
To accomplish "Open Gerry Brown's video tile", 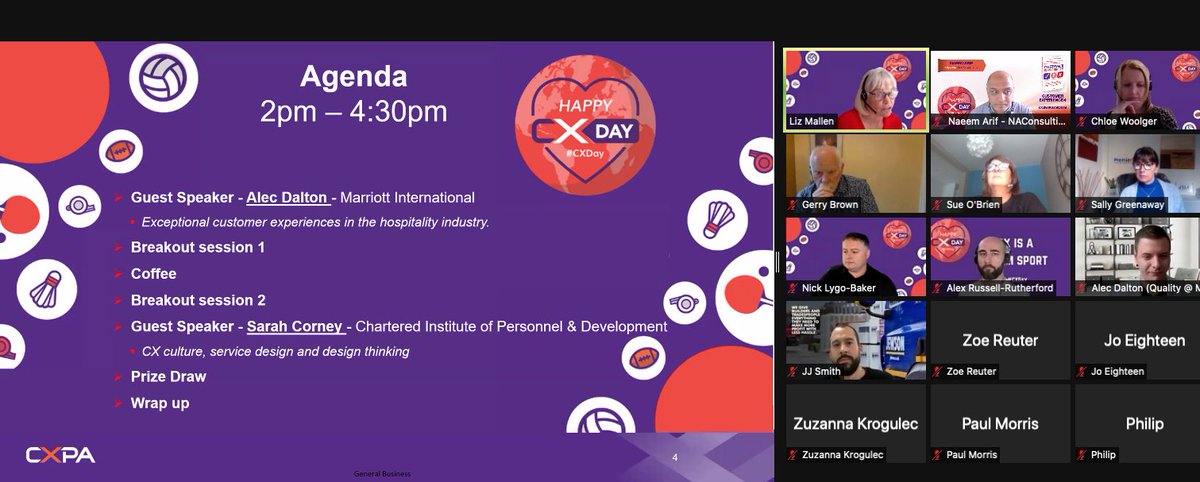I will tap(856, 173).
